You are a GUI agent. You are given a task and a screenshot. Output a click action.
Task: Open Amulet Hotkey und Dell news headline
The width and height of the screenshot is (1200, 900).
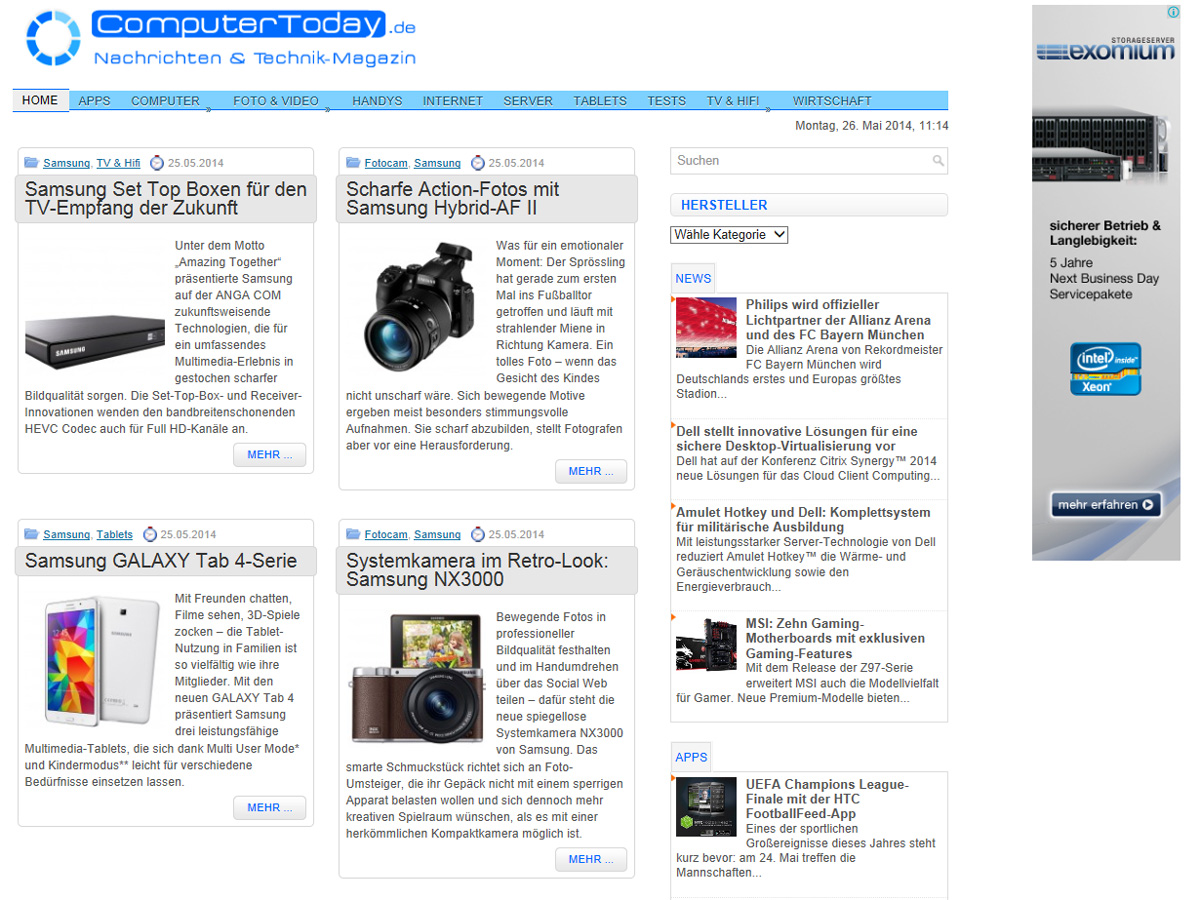coord(803,520)
